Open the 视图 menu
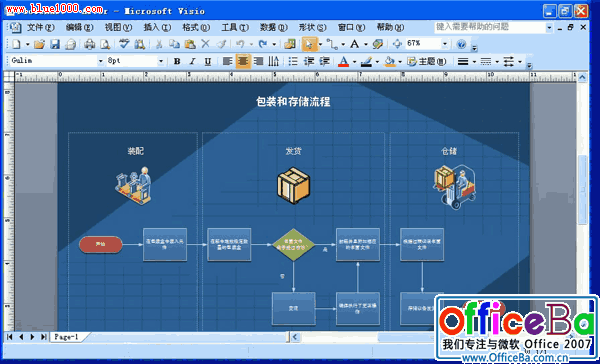The height and width of the screenshot is (364, 600). tap(119, 28)
